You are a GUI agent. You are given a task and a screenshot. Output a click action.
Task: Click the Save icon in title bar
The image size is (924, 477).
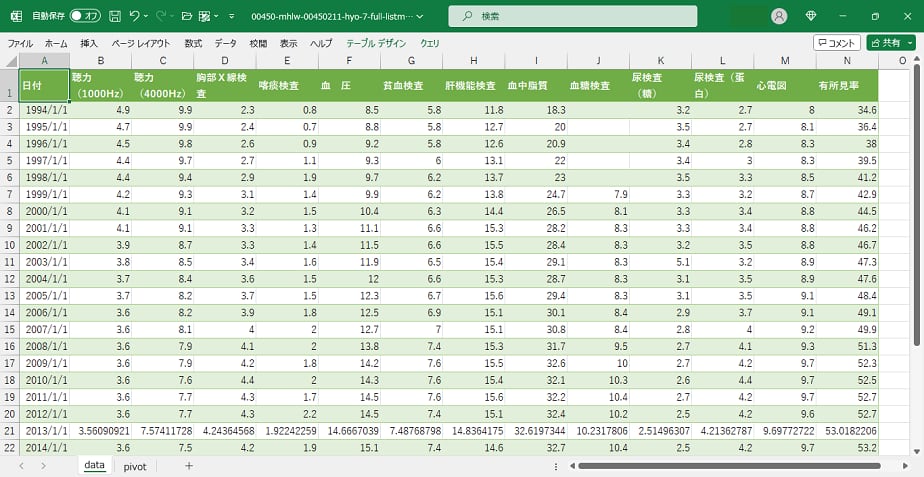click(x=115, y=16)
